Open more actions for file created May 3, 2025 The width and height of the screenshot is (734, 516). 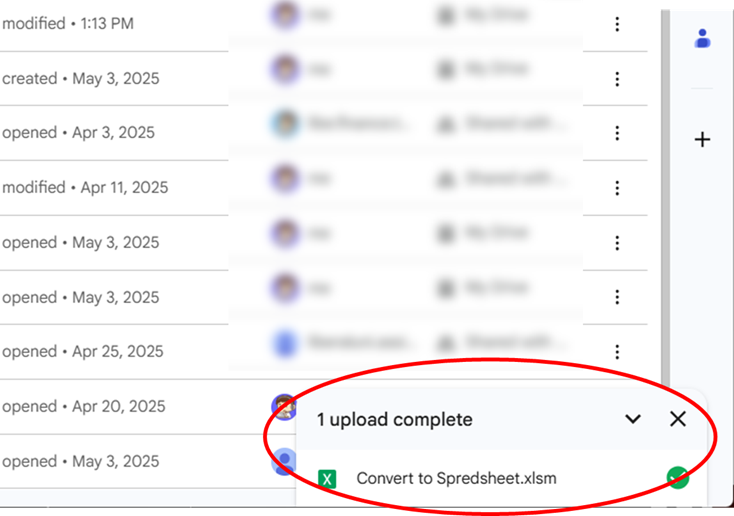click(x=617, y=79)
